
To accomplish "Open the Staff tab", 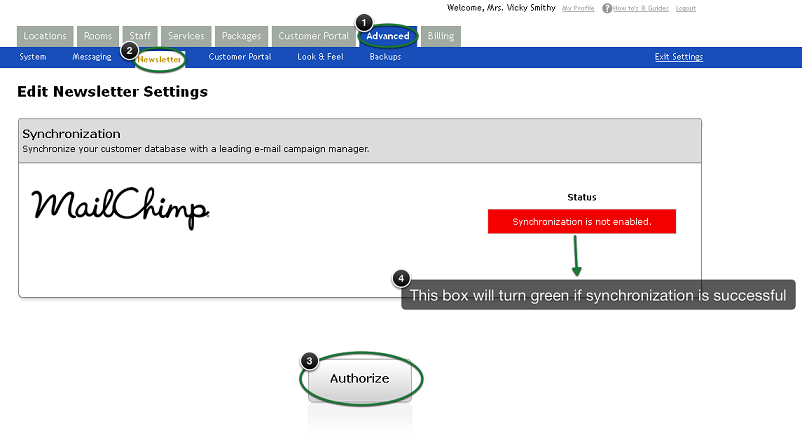I will point(140,36).
